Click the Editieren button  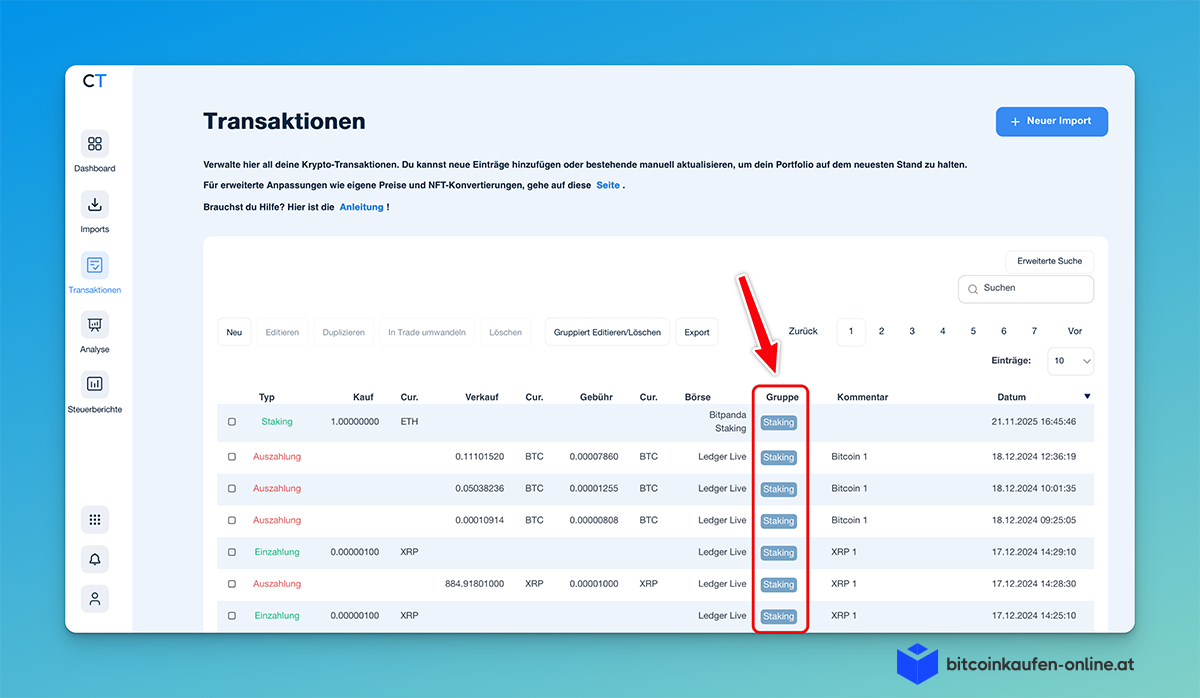(x=282, y=332)
